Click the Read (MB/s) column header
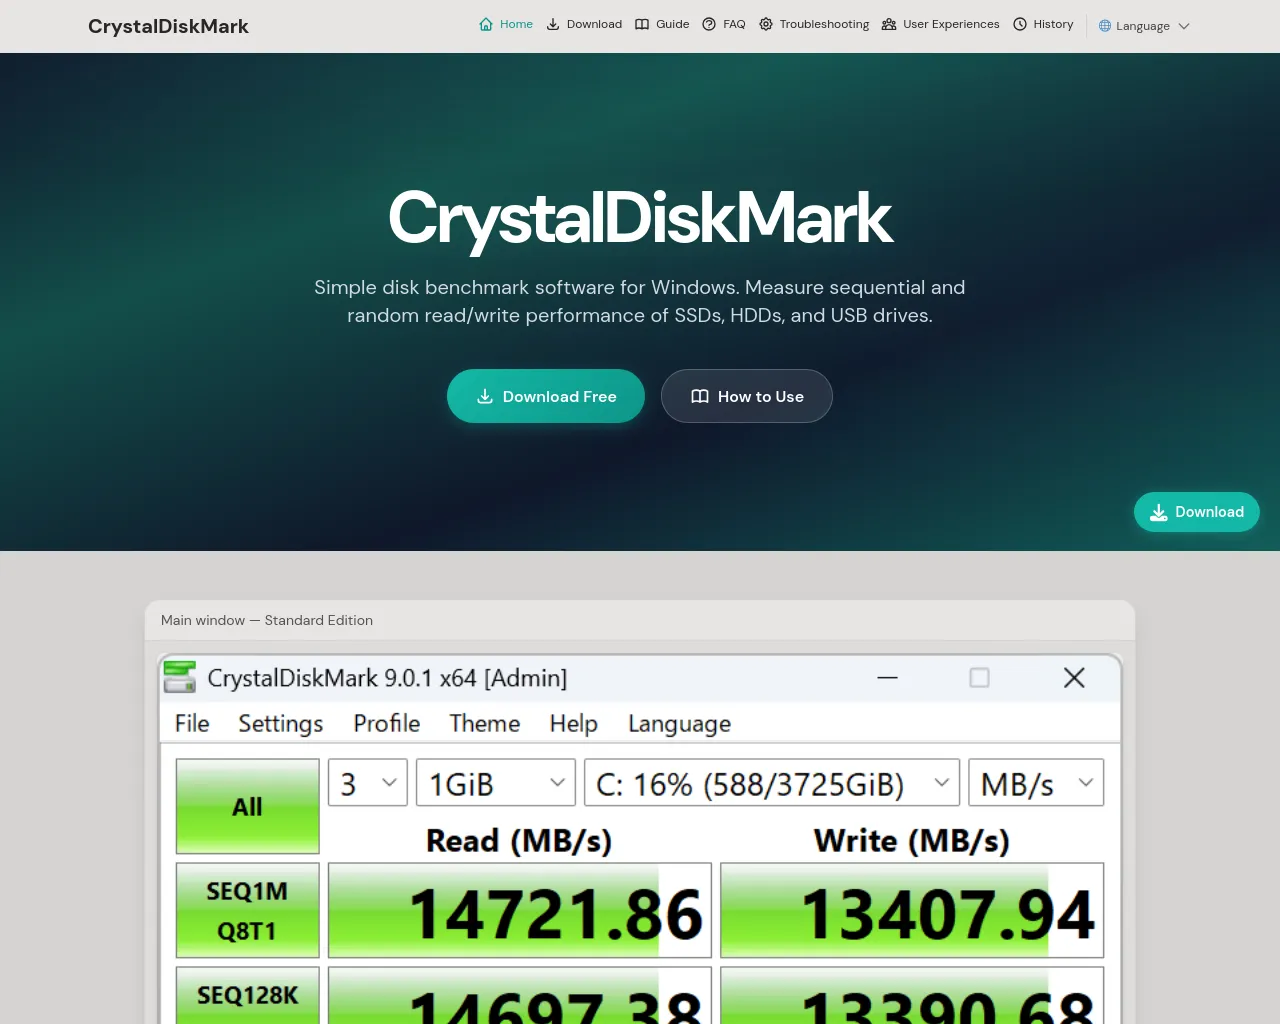The image size is (1280, 1024). [519, 841]
